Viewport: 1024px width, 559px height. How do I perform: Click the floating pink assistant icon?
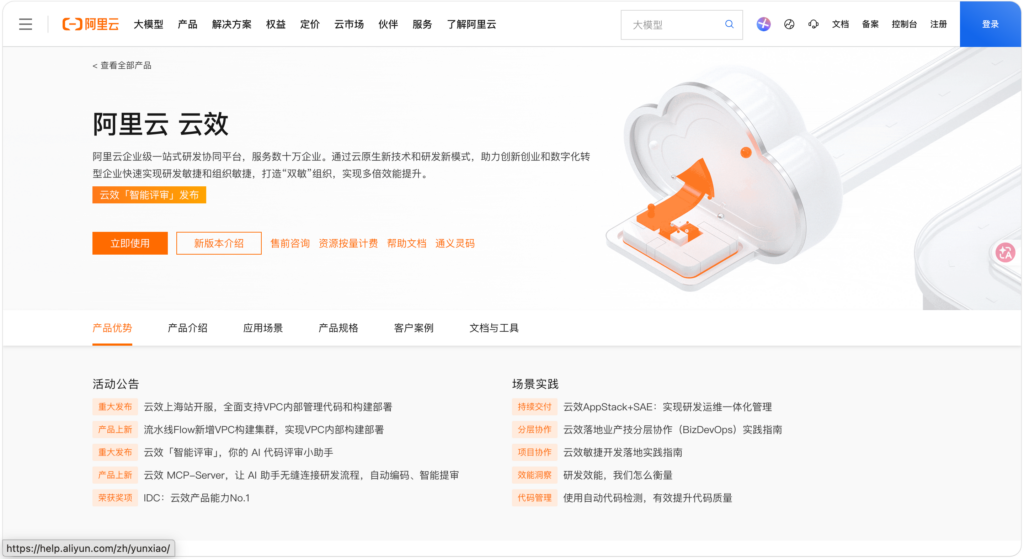pos(1006,252)
